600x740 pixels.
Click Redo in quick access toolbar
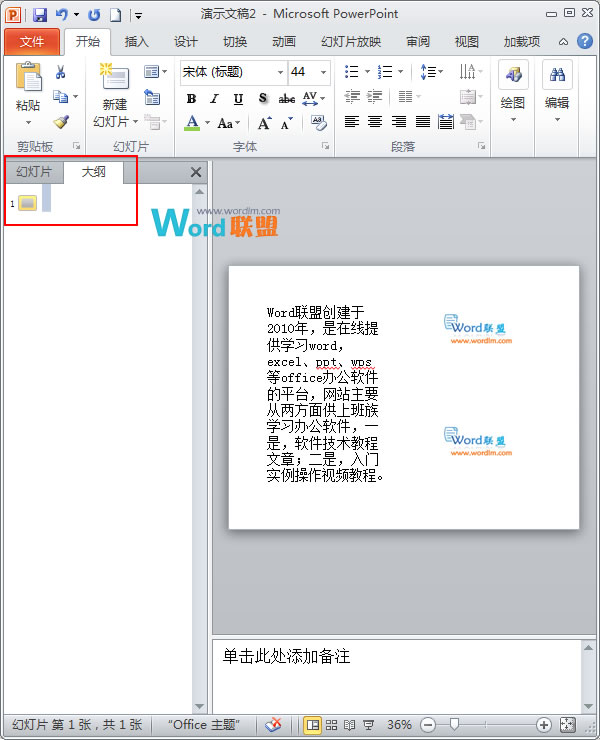click(x=94, y=15)
